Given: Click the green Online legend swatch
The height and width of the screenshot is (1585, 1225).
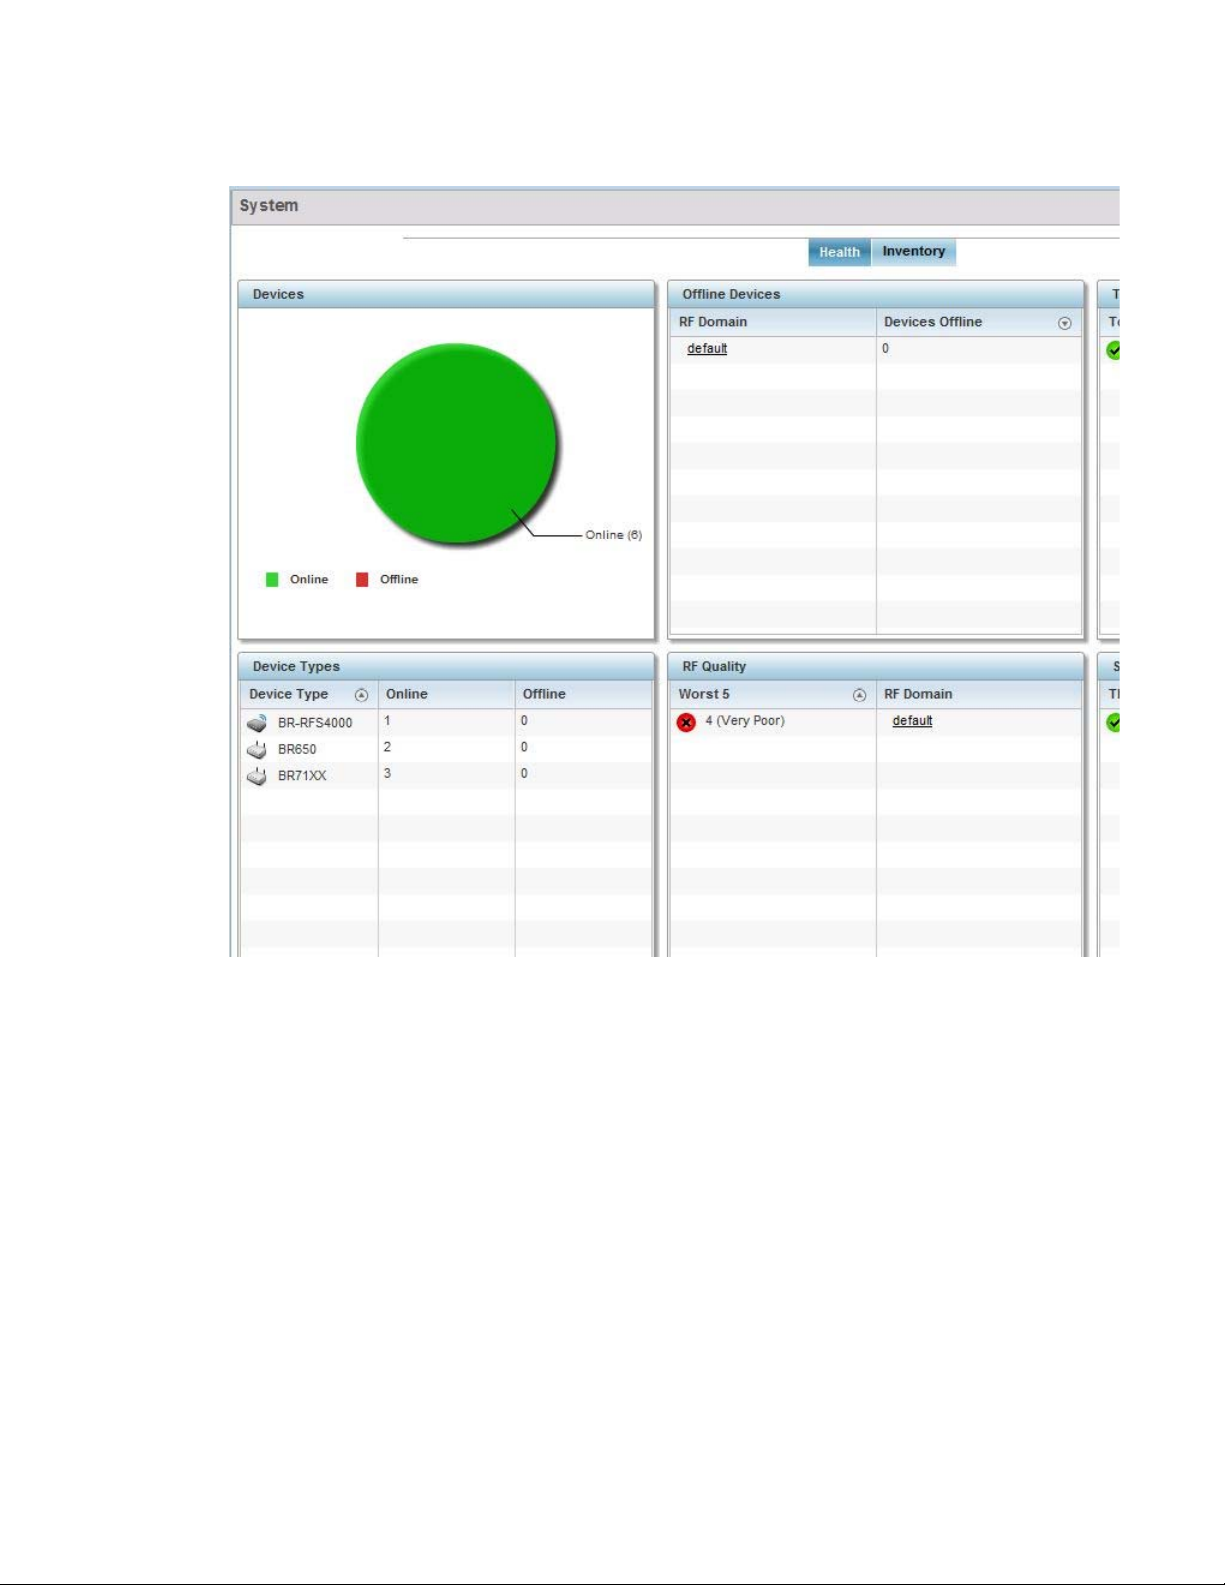Looking at the screenshot, I should pyautogui.click(x=272, y=579).
